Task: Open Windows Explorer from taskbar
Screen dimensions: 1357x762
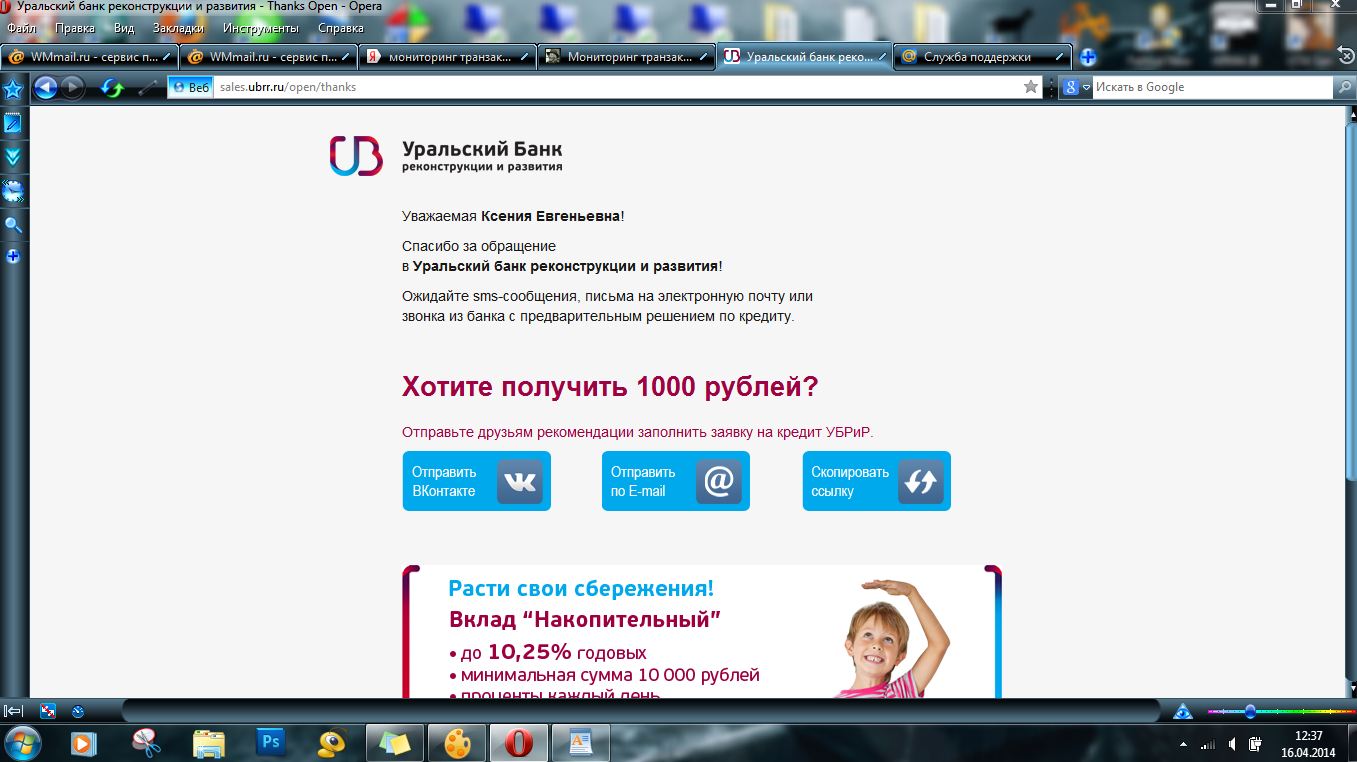Action: pyautogui.click(x=209, y=743)
